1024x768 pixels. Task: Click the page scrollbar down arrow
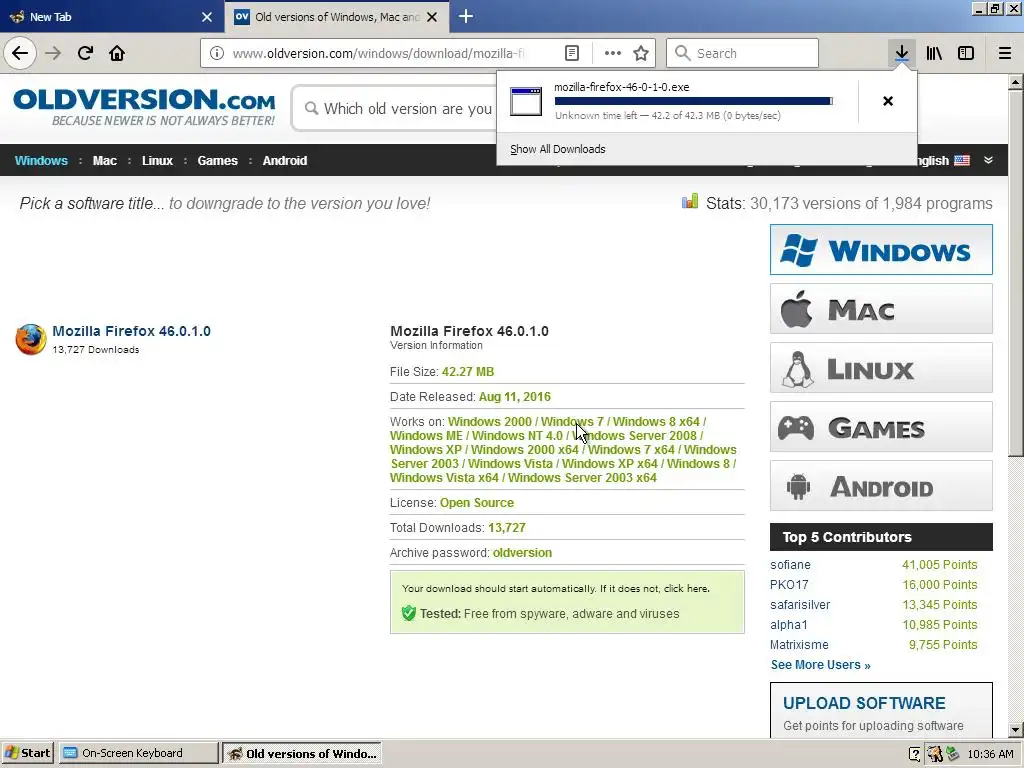click(x=1016, y=729)
